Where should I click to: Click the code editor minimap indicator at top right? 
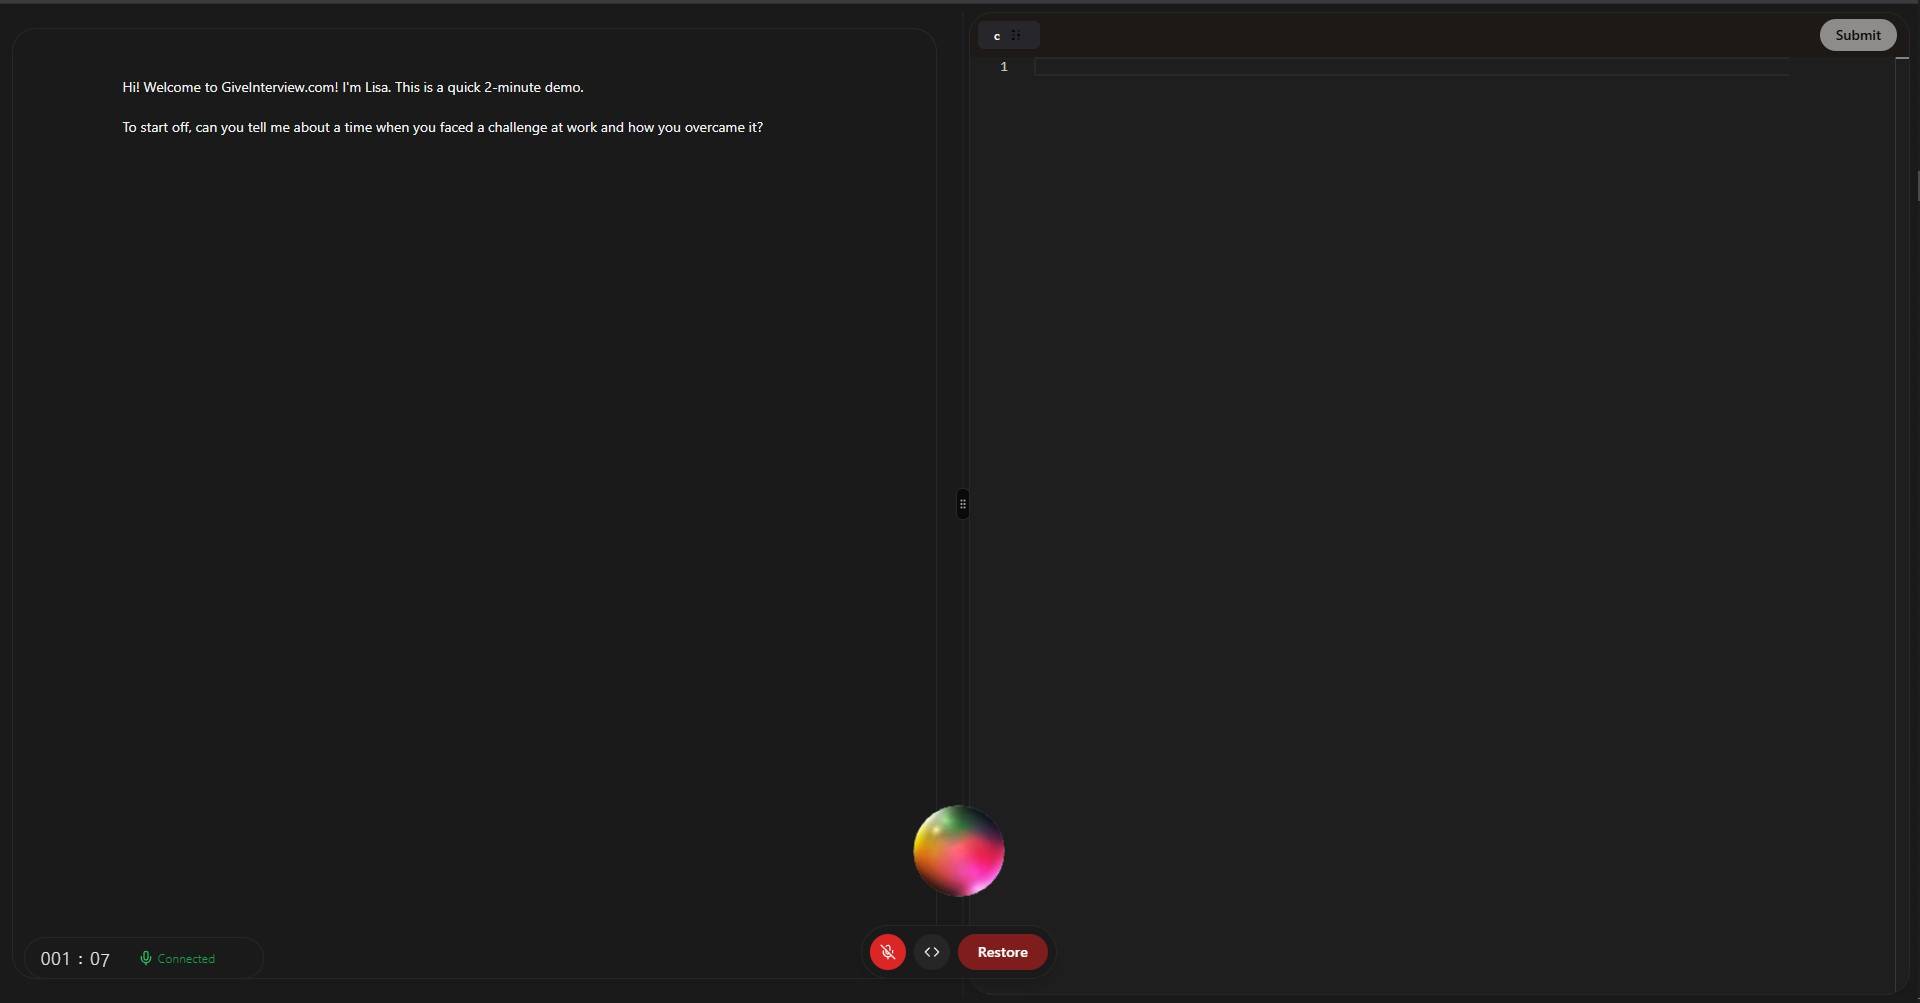1902,59
